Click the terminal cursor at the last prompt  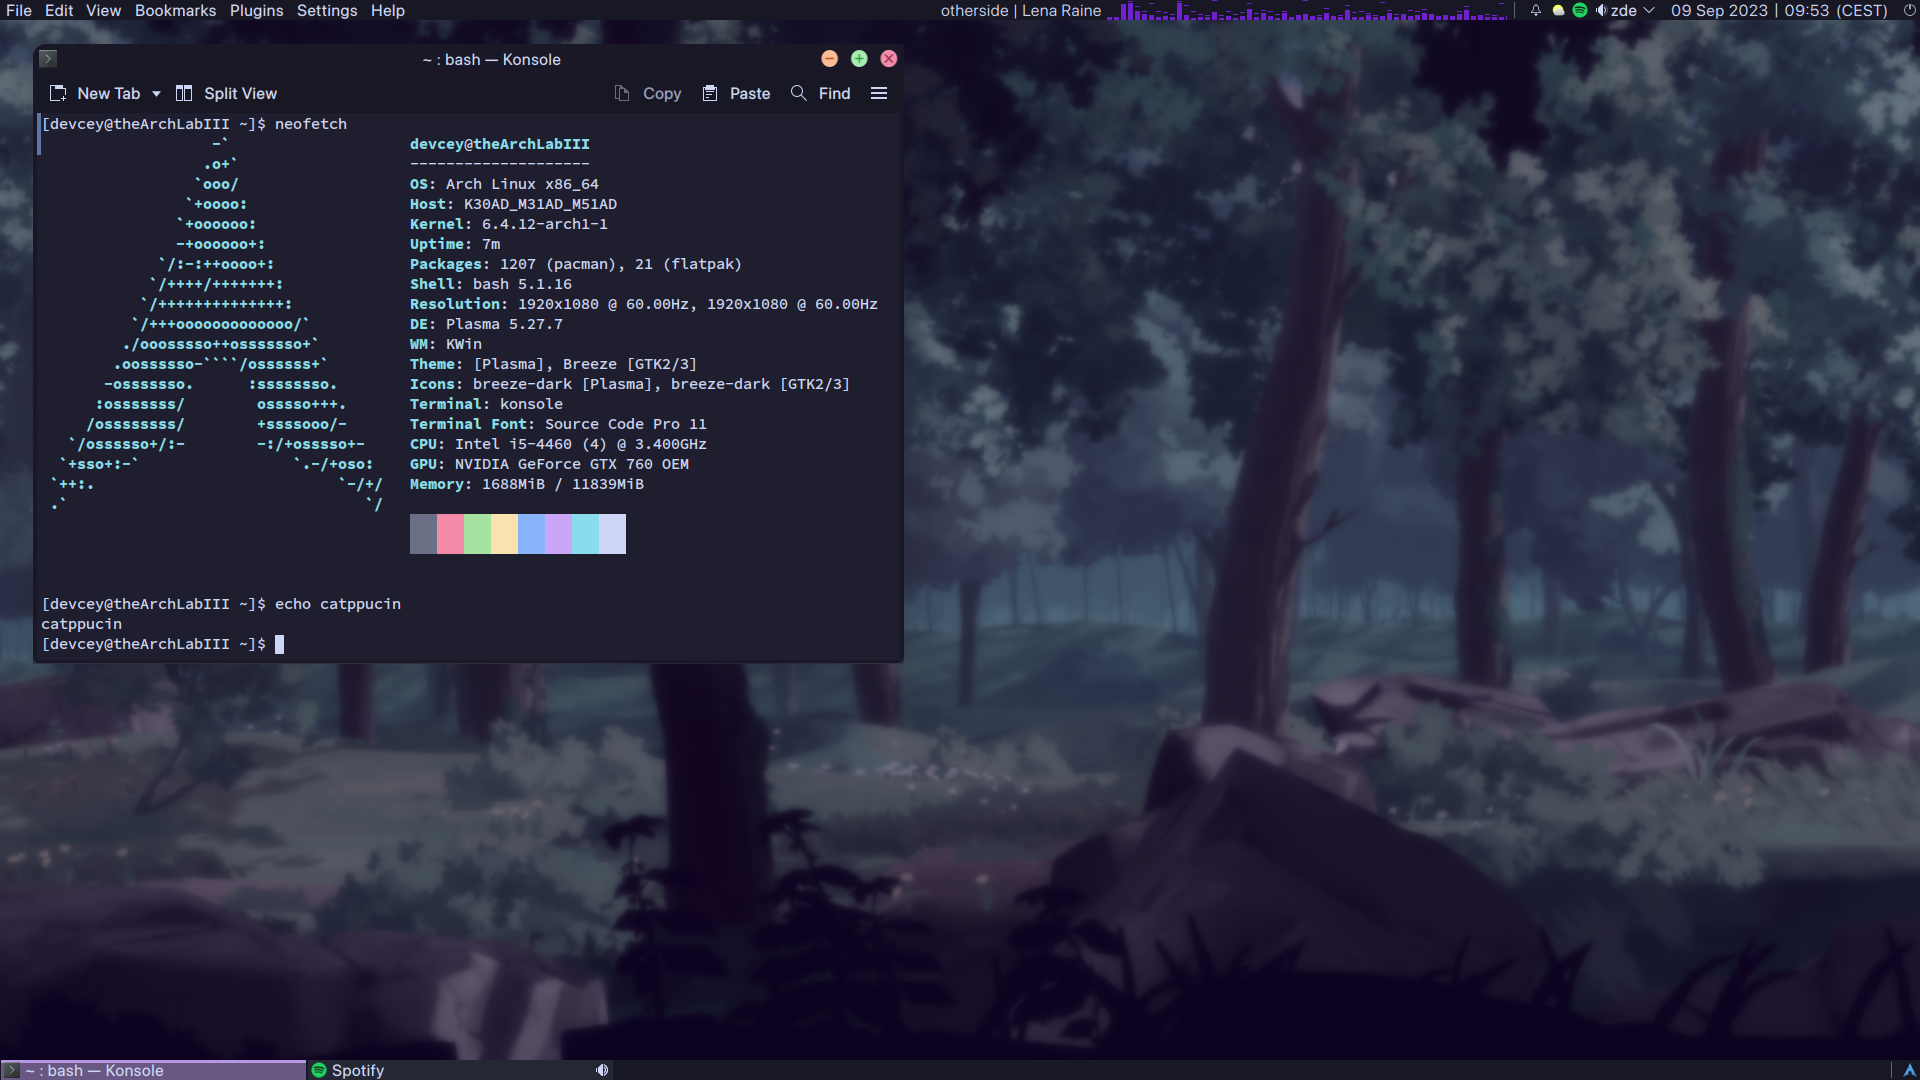(x=280, y=644)
